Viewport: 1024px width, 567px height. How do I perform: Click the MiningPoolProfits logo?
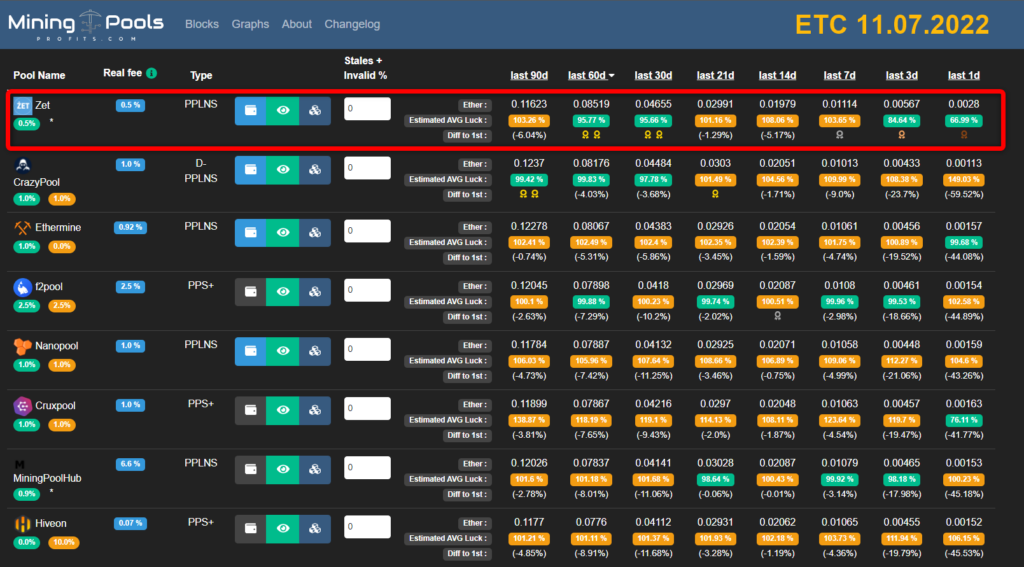[x=85, y=24]
